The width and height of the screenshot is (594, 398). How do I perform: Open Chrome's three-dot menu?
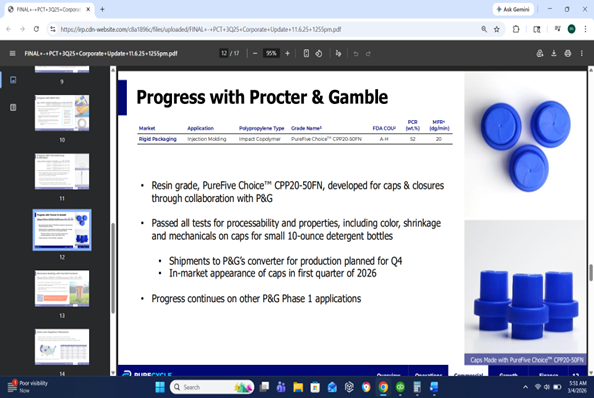coord(585,29)
